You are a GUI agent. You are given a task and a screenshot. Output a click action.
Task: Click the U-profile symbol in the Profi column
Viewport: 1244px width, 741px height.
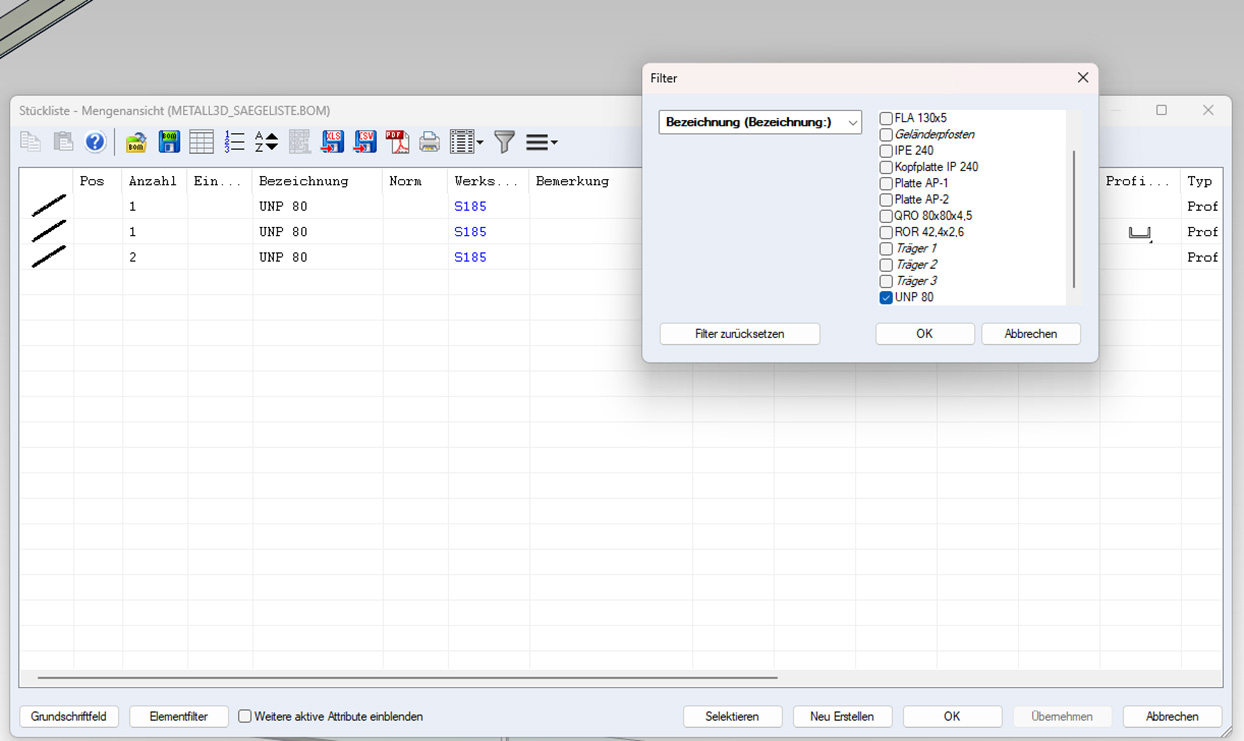pos(1140,233)
